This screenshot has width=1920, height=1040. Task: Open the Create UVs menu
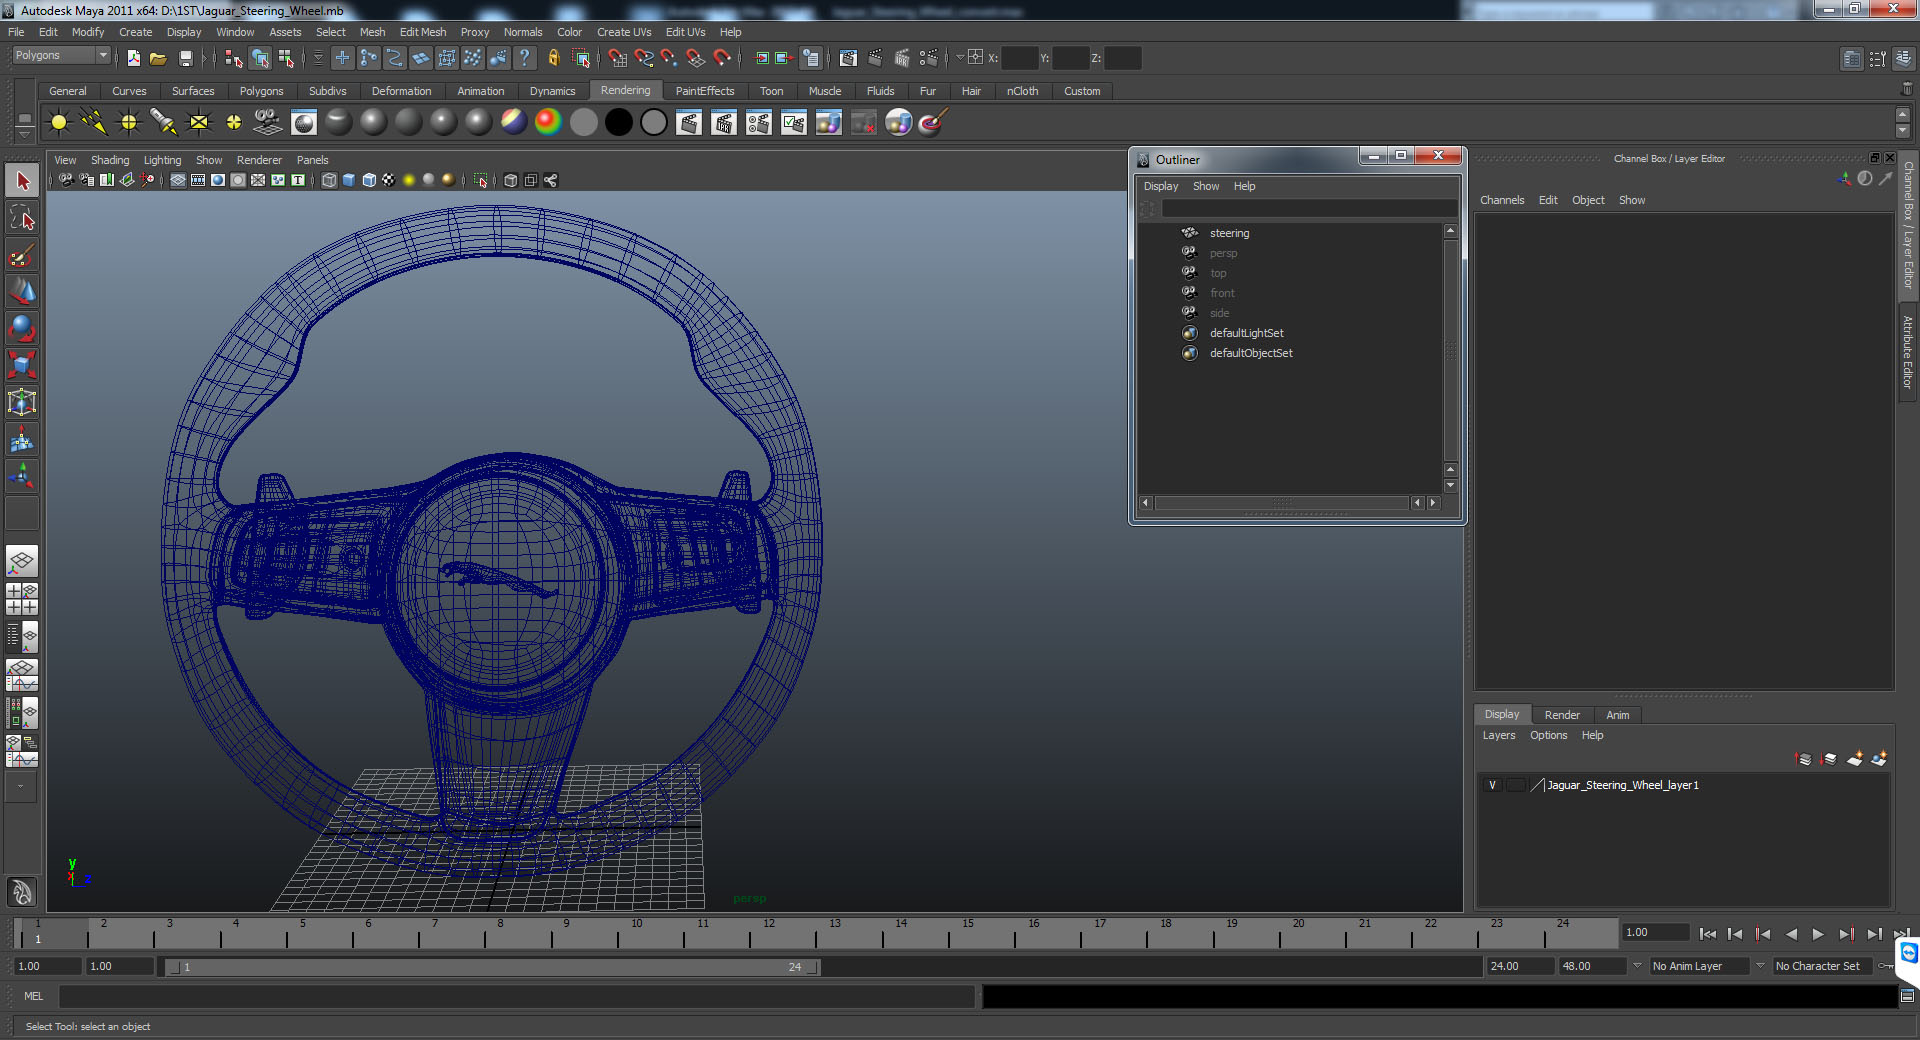pyautogui.click(x=624, y=32)
